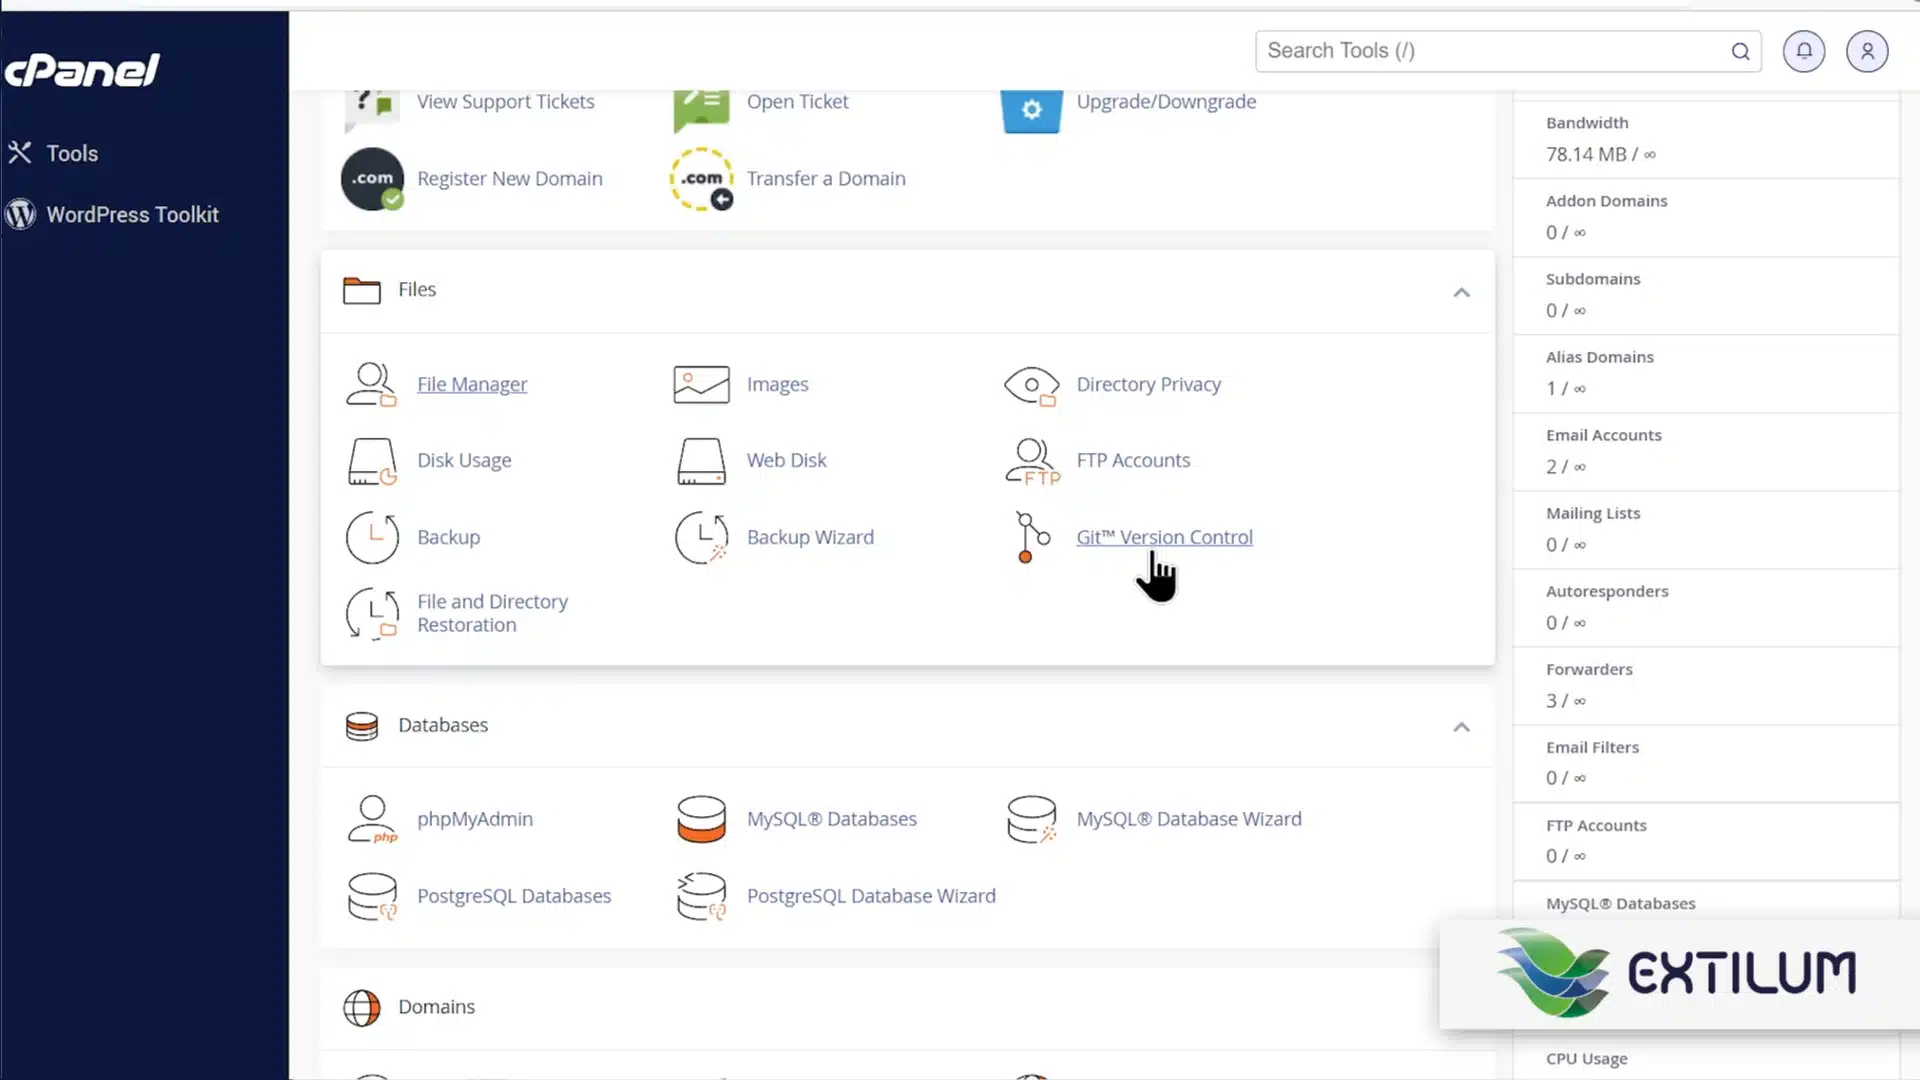Click the MySQL Database Wizard icon
This screenshot has height=1080, width=1920.
coord(1032,819)
